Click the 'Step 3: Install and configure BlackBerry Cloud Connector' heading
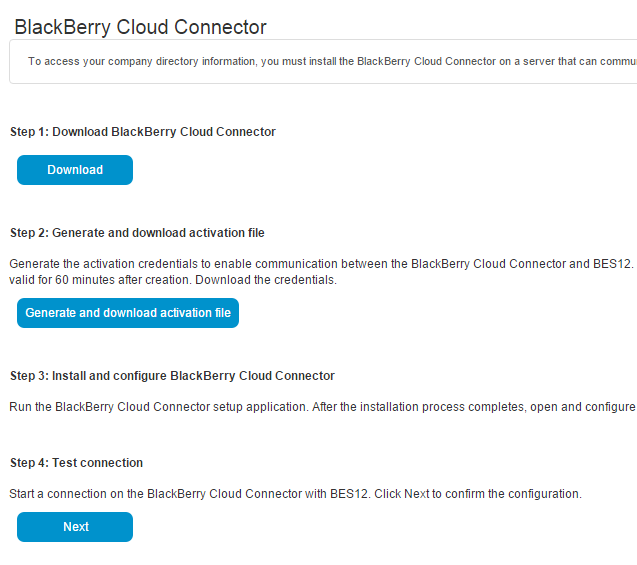The width and height of the screenshot is (637, 565). (x=172, y=376)
